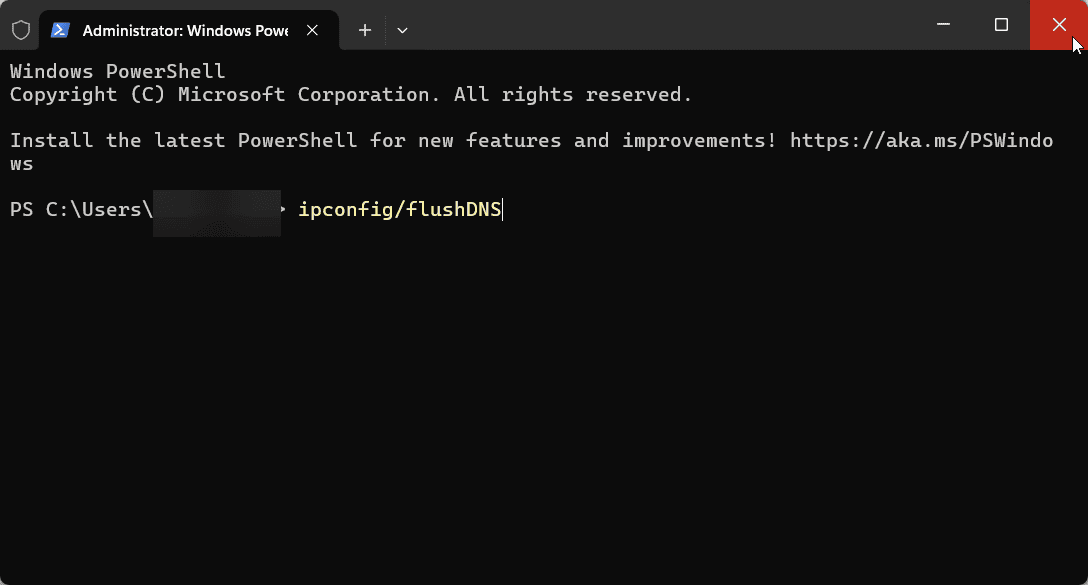Close the Terminal window
Screen dimensions: 1088x585
coord(1059,24)
